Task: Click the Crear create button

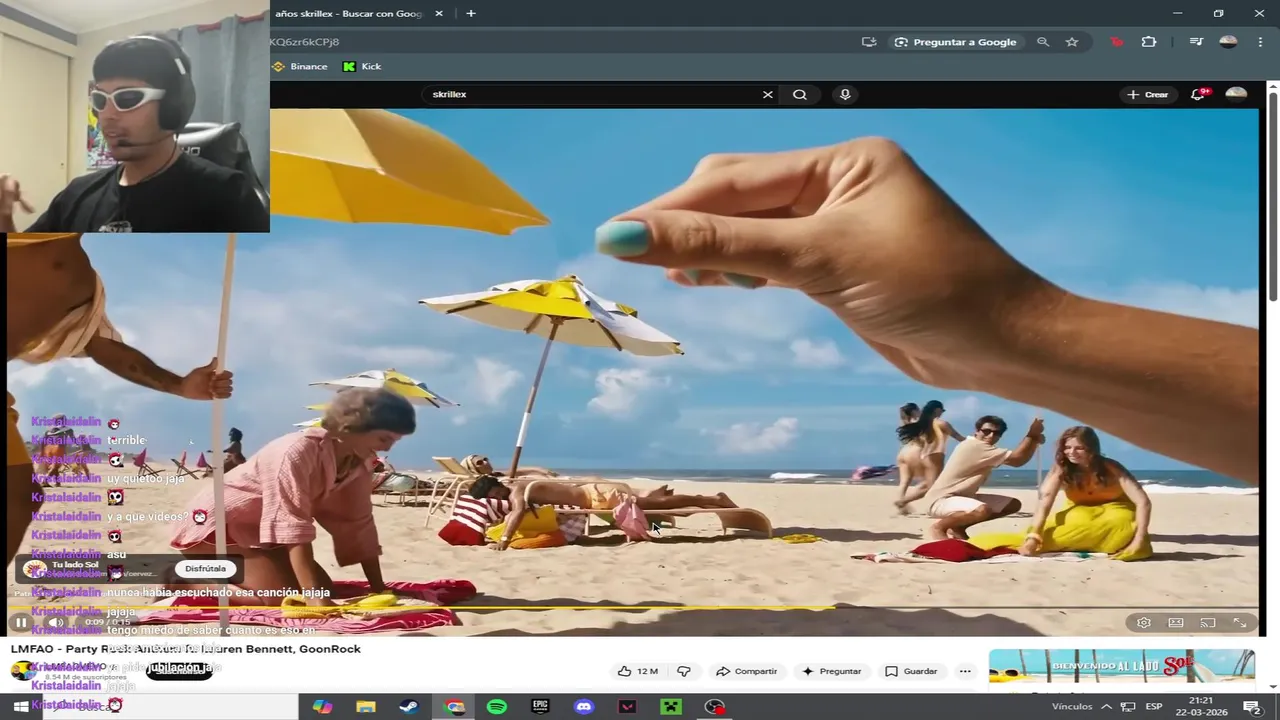Action: coord(1147,94)
